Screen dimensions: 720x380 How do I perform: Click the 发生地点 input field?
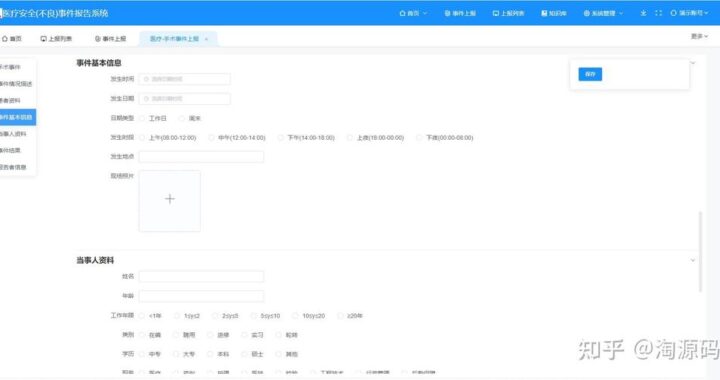(201, 157)
